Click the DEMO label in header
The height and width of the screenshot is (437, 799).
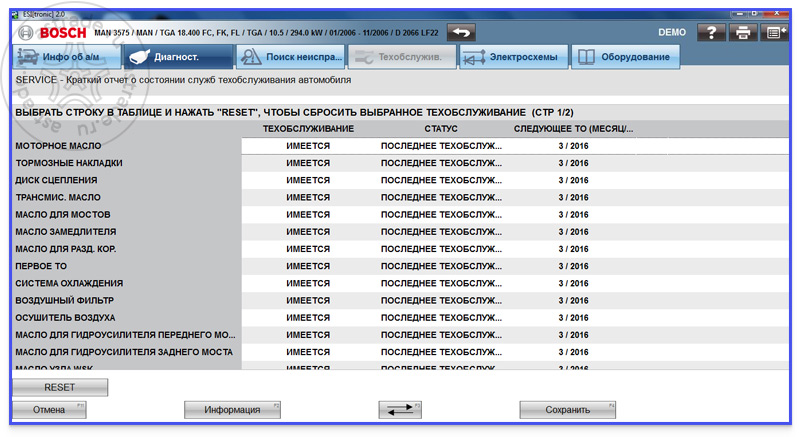pos(672,33)
